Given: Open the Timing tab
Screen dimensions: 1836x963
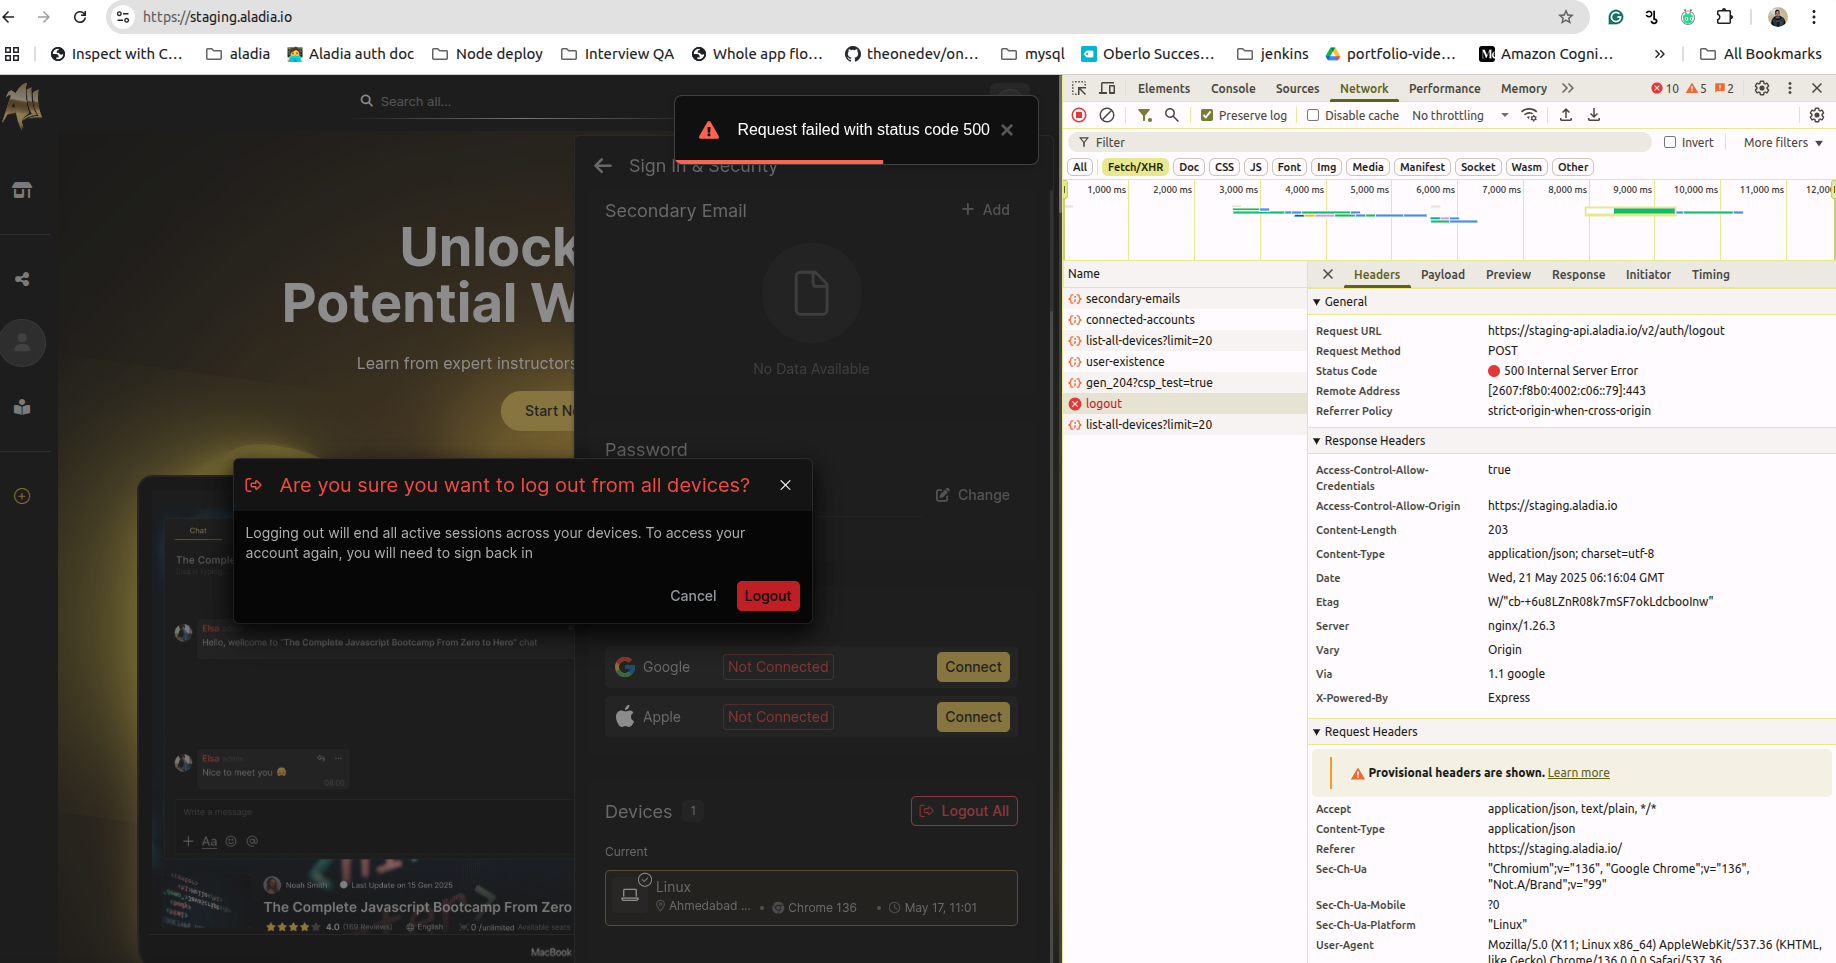Looking at the screenshot, I should pos(1710,274).
